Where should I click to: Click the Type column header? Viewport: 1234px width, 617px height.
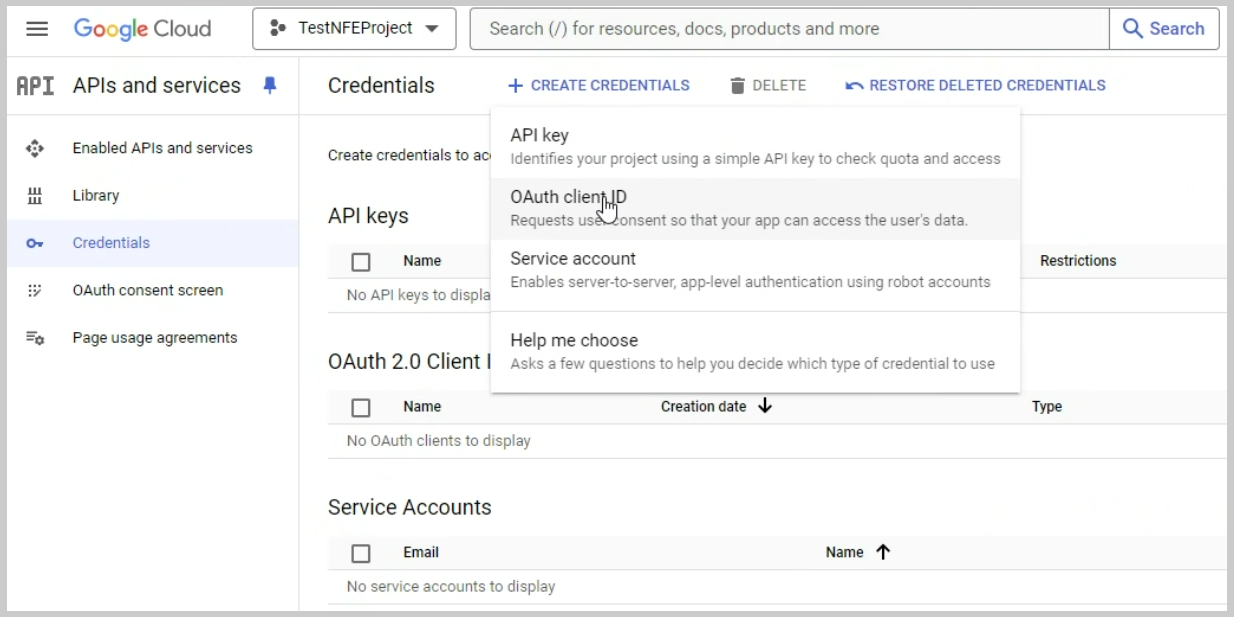(1047, 407)
